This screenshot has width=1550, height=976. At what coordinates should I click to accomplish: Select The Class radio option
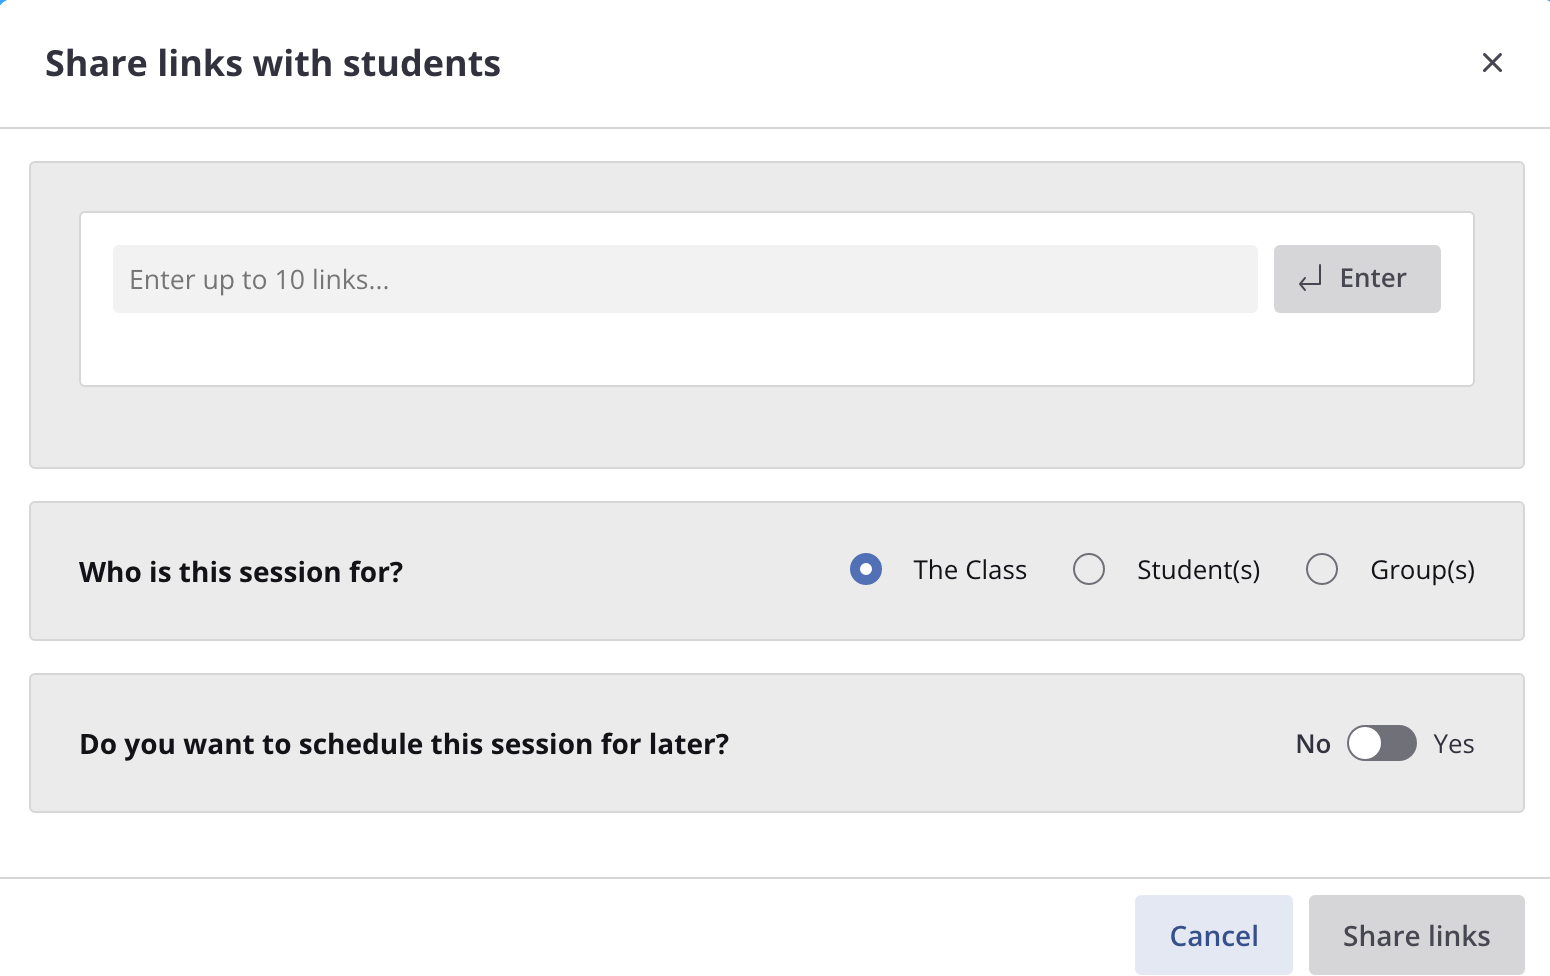[866, 569]
